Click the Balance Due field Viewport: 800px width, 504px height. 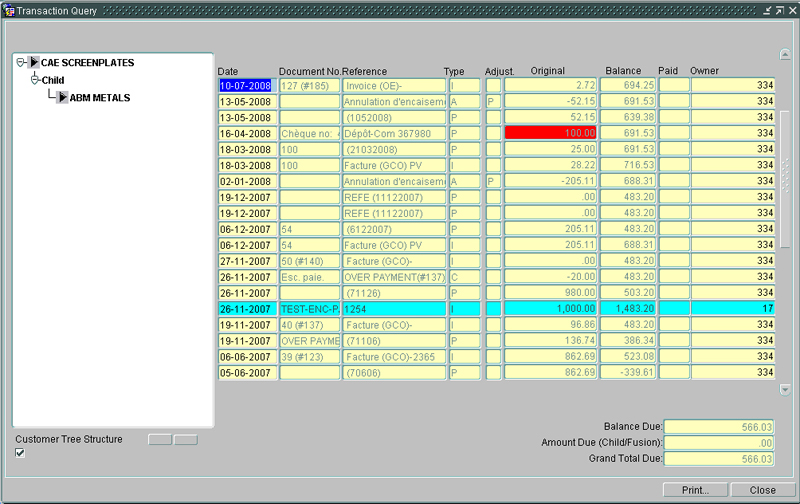pos(718,427)
